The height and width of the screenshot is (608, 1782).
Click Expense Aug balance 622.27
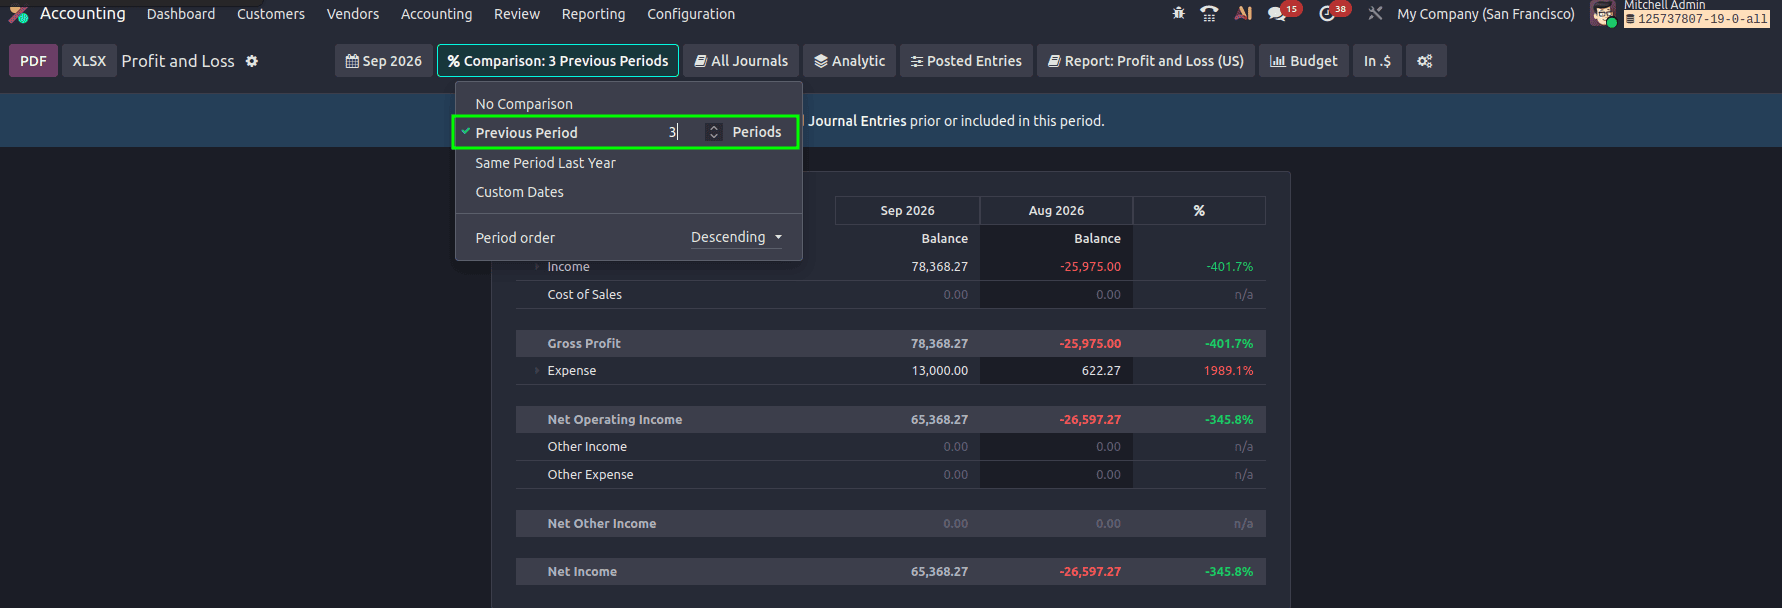(1101, 371)
